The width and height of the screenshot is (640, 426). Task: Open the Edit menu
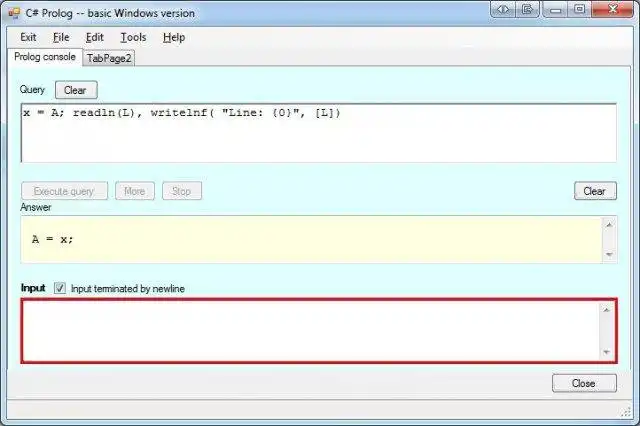click(94, 37)
